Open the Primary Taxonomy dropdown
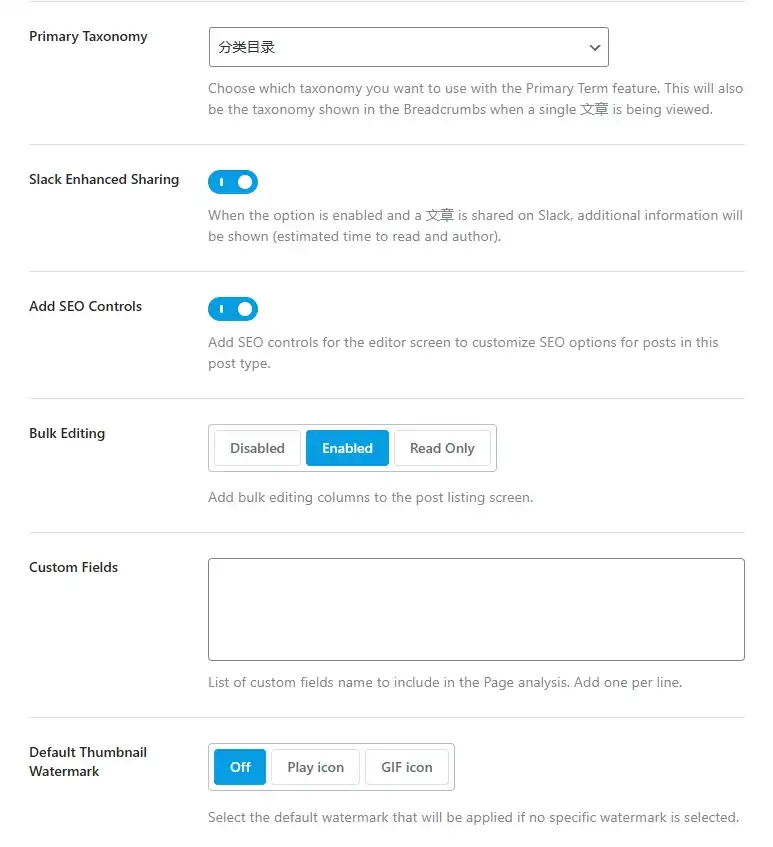Image resolution: width=773 pixels, height=847 pixels. click(x=408, y=47)
